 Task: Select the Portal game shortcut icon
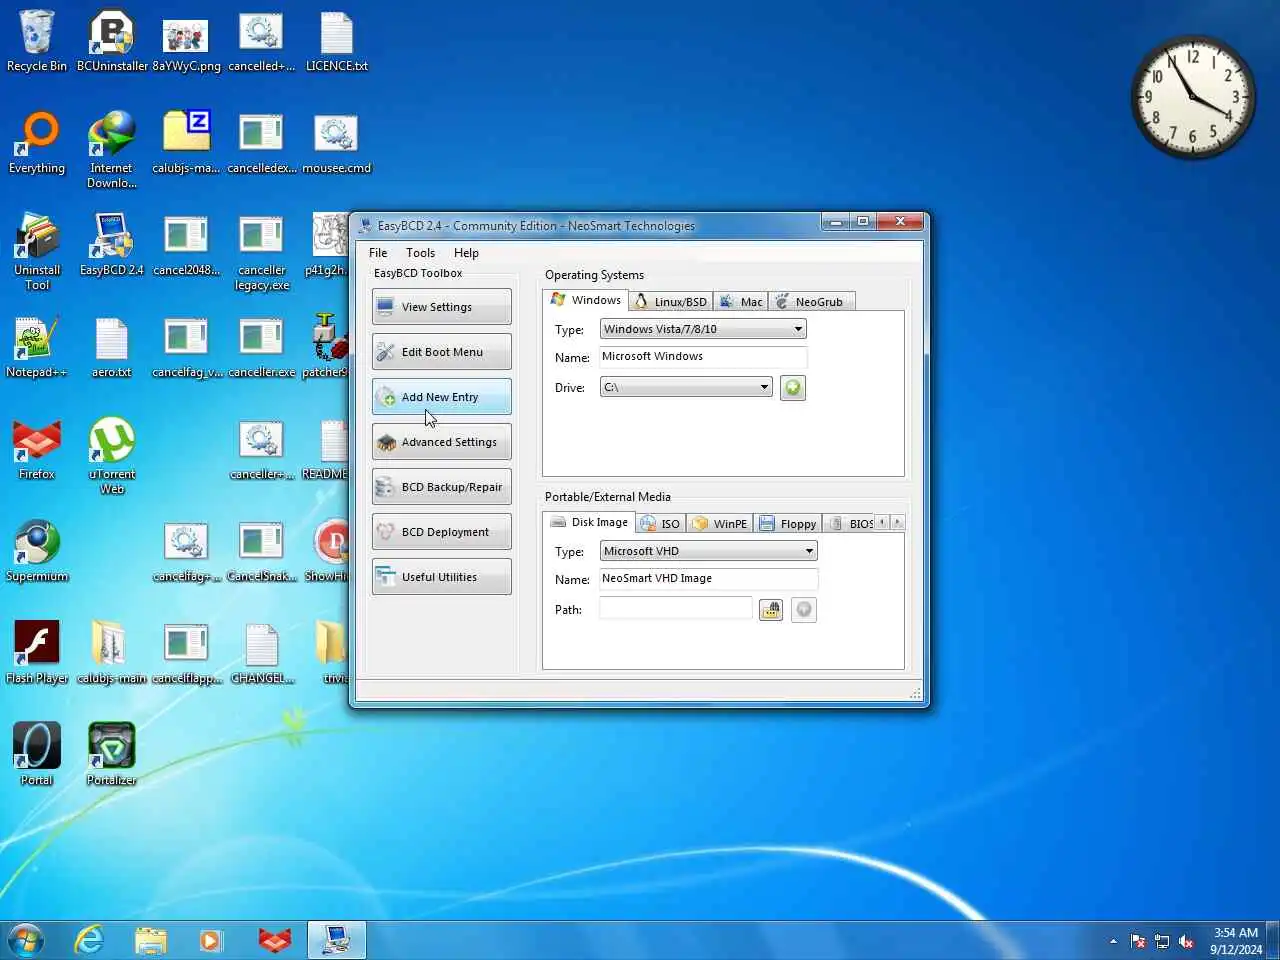[37, 755]
